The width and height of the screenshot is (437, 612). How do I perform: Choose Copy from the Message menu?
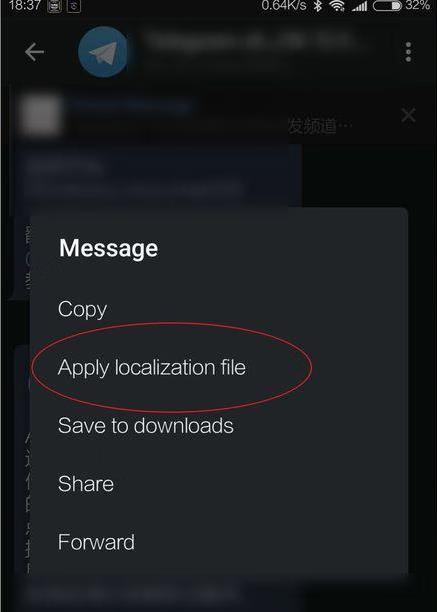(x=82, y=310)
